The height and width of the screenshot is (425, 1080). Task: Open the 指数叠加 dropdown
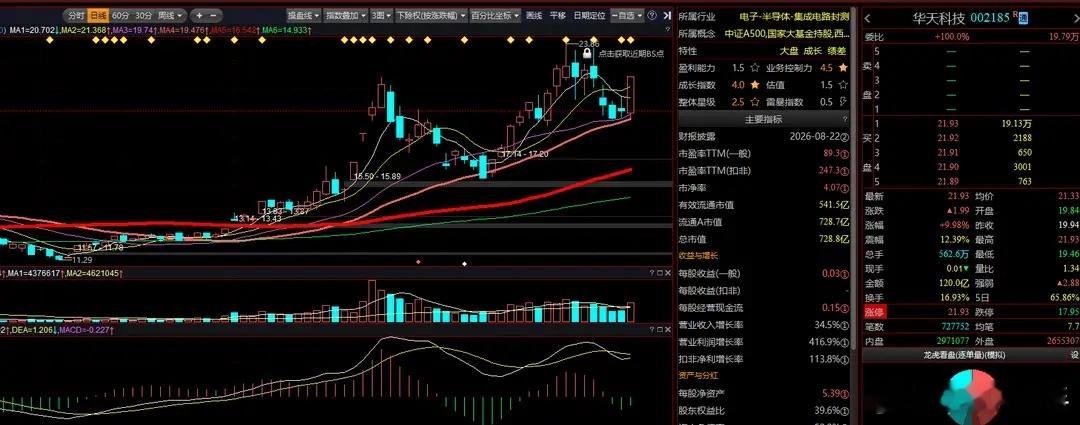(346, 15)
